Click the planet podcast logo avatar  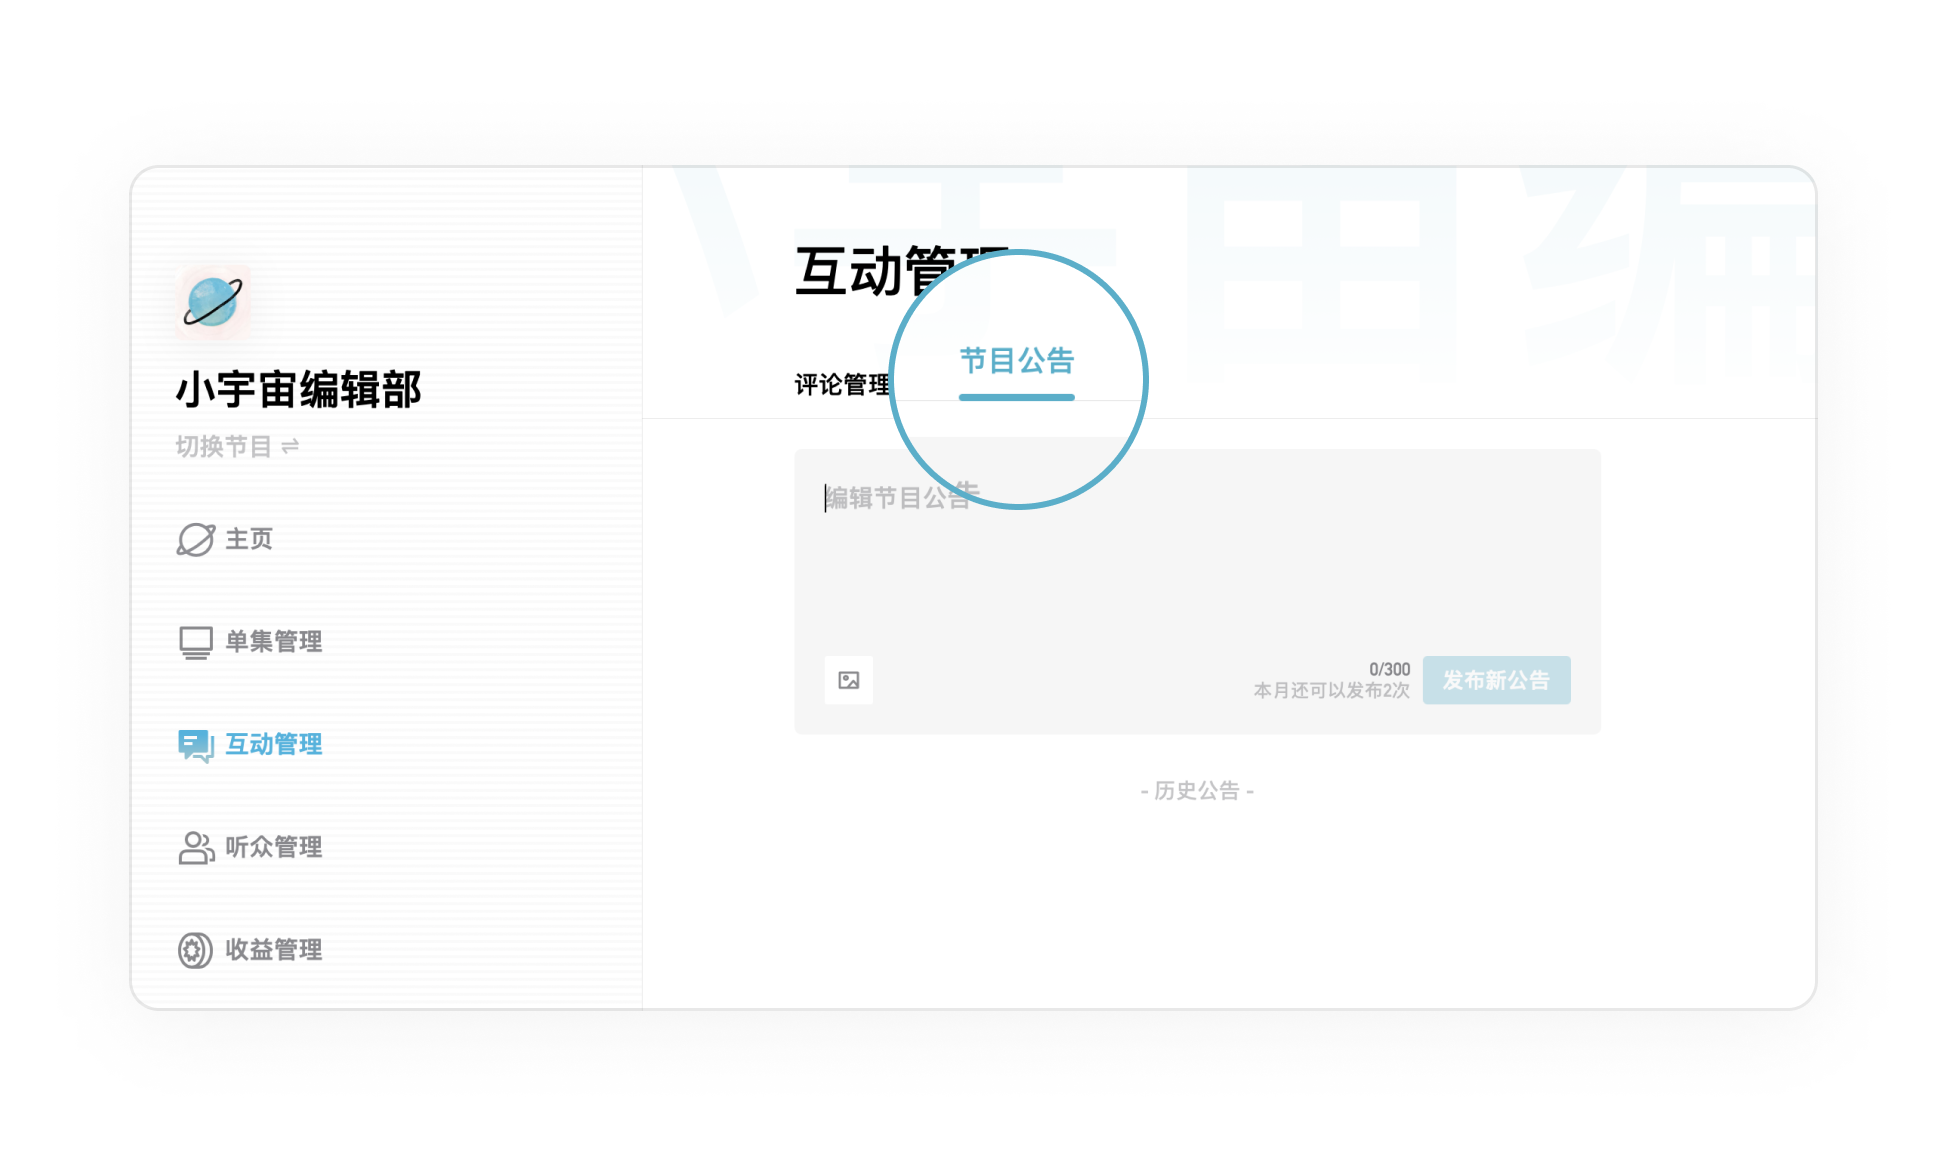pos(213,302)
